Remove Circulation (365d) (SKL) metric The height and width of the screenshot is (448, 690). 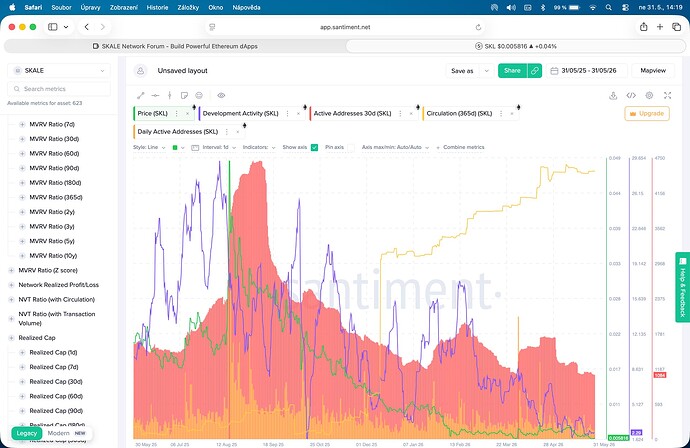(512, 114)
